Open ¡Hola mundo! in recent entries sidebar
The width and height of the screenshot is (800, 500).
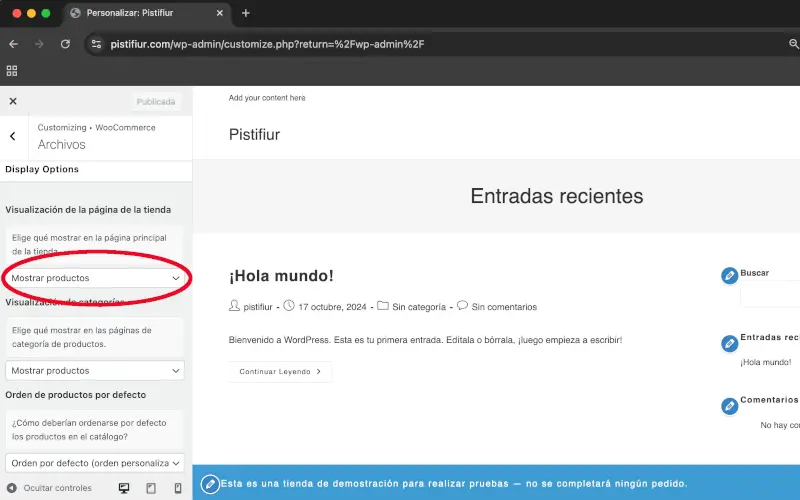point(765,362)
